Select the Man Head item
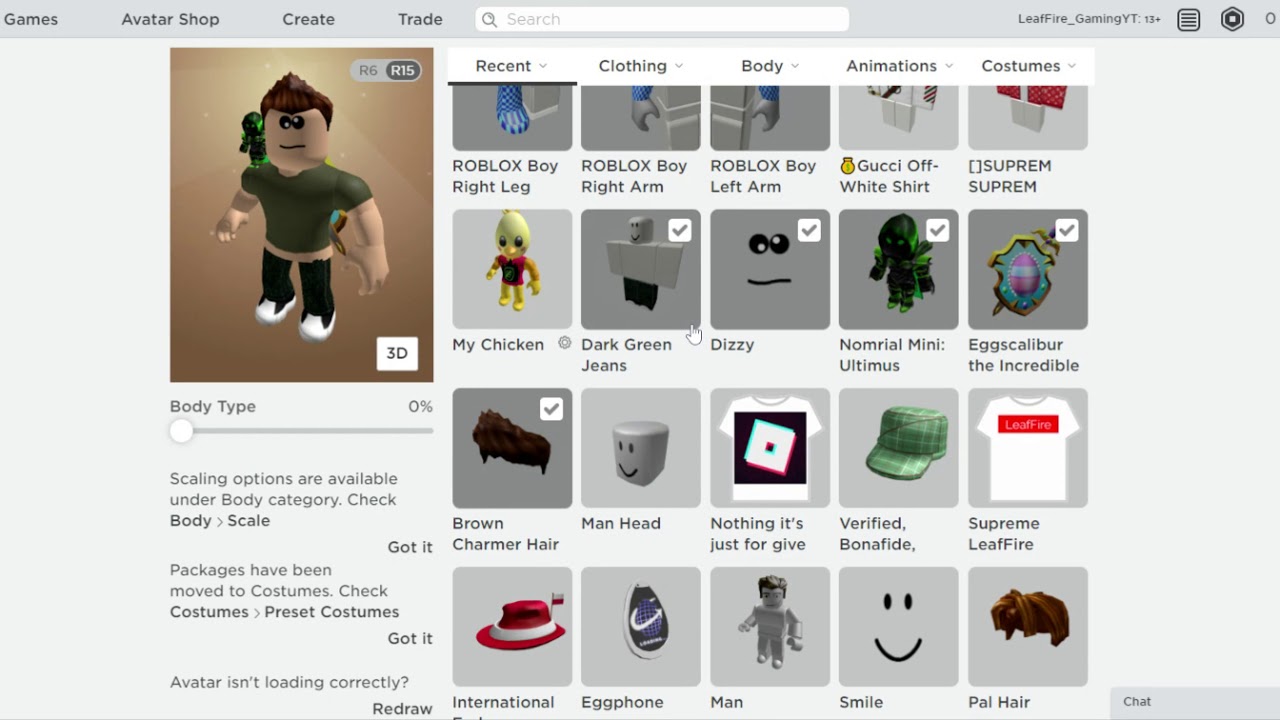Viewport: 1280px width, 720px height. coord(641,448)
